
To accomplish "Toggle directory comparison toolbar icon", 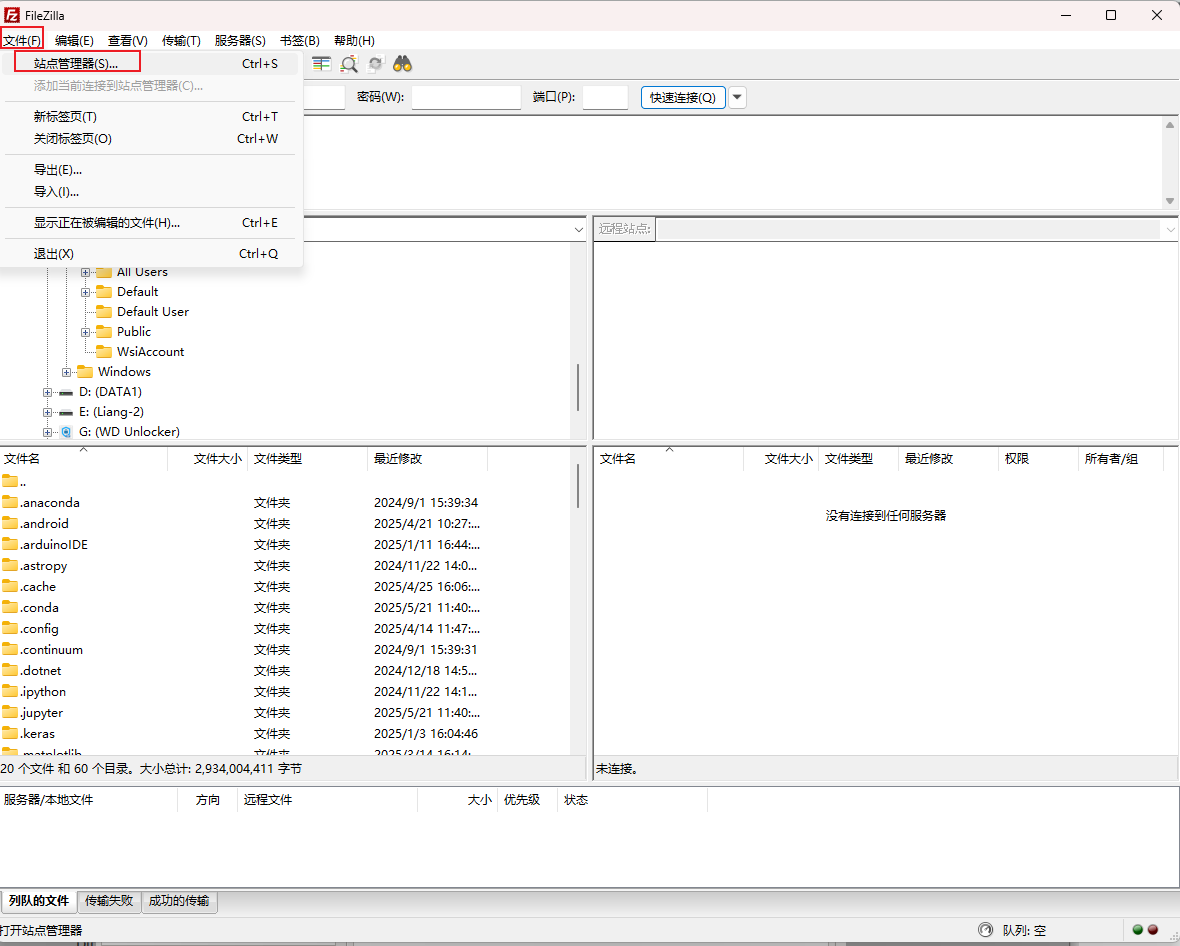I will (321, 64).
